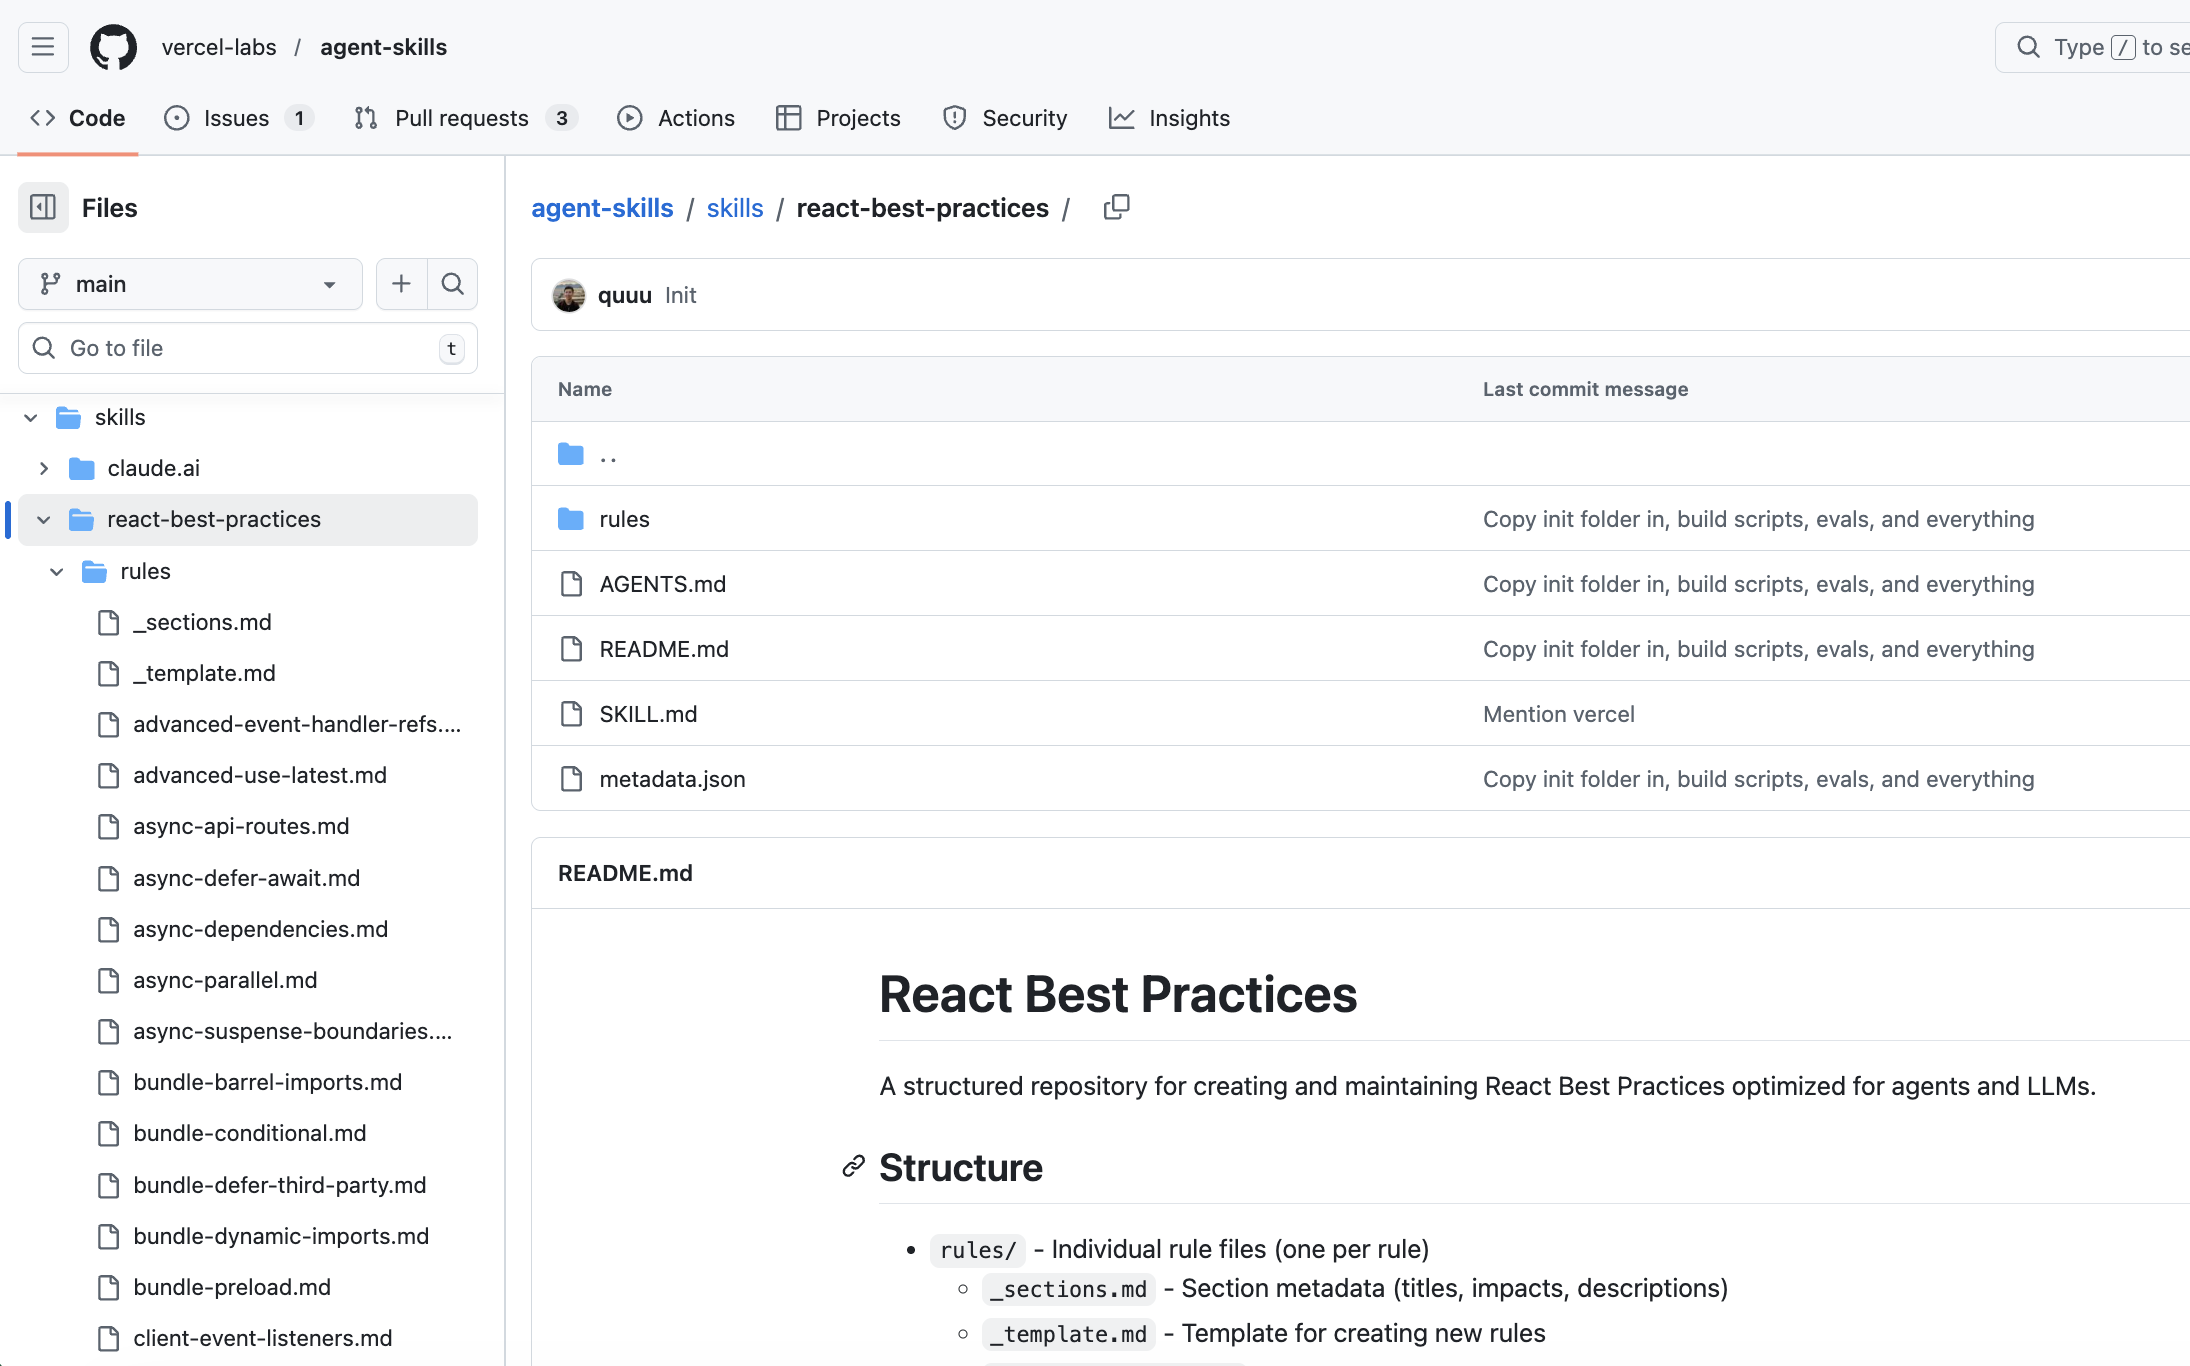Select async-parallel.md in the file tree
The height and width of the screenshot is (1366, 2190).
click(x=225, y=980)
